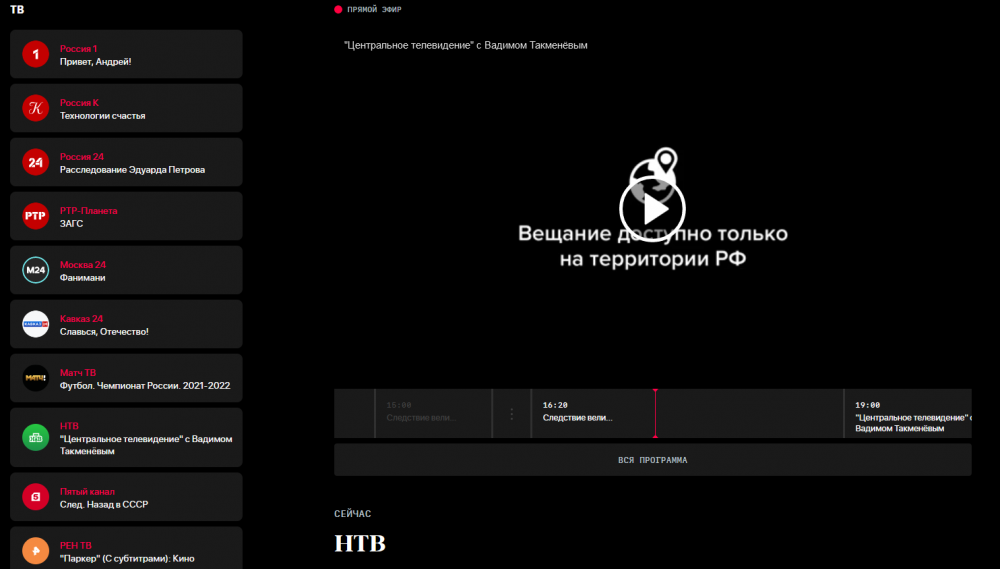Click the orange РЕН ТВ channel logo

(36, 551)
